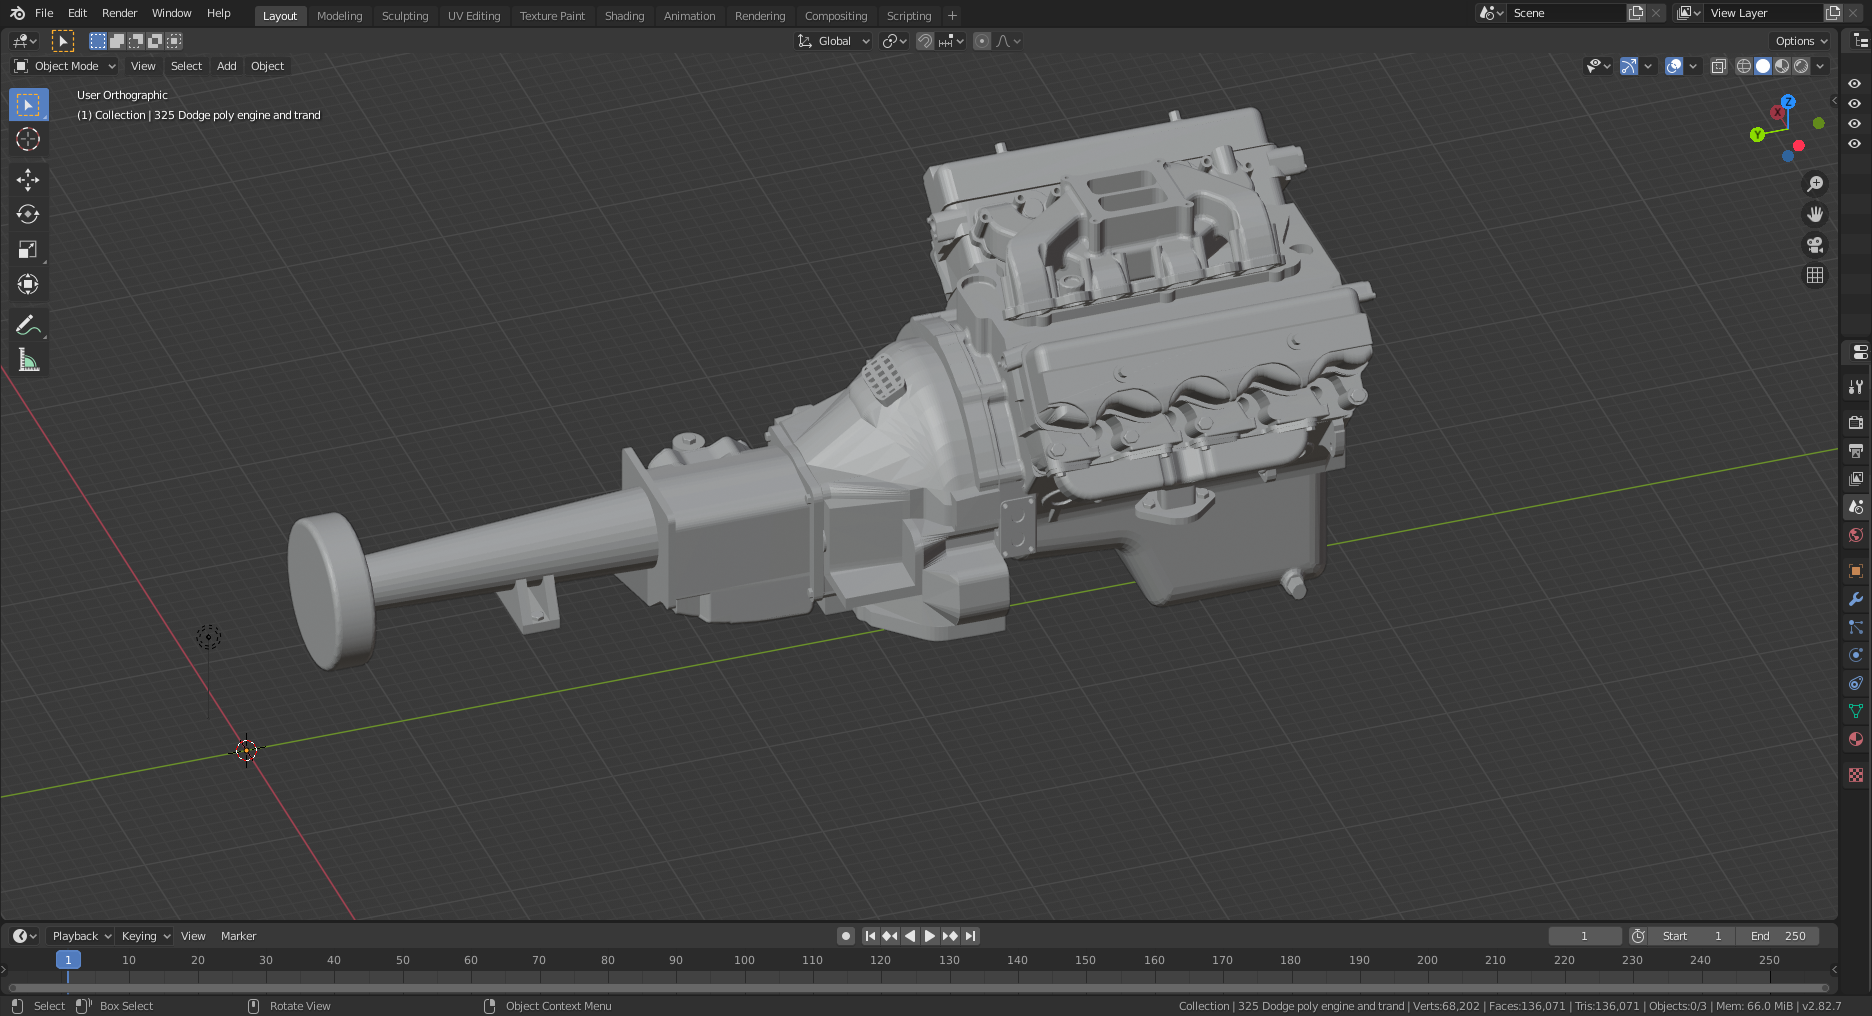Screen dimensions: 1872x1016
Task: Open the Object properties tab
Action: coord(1856,571)
